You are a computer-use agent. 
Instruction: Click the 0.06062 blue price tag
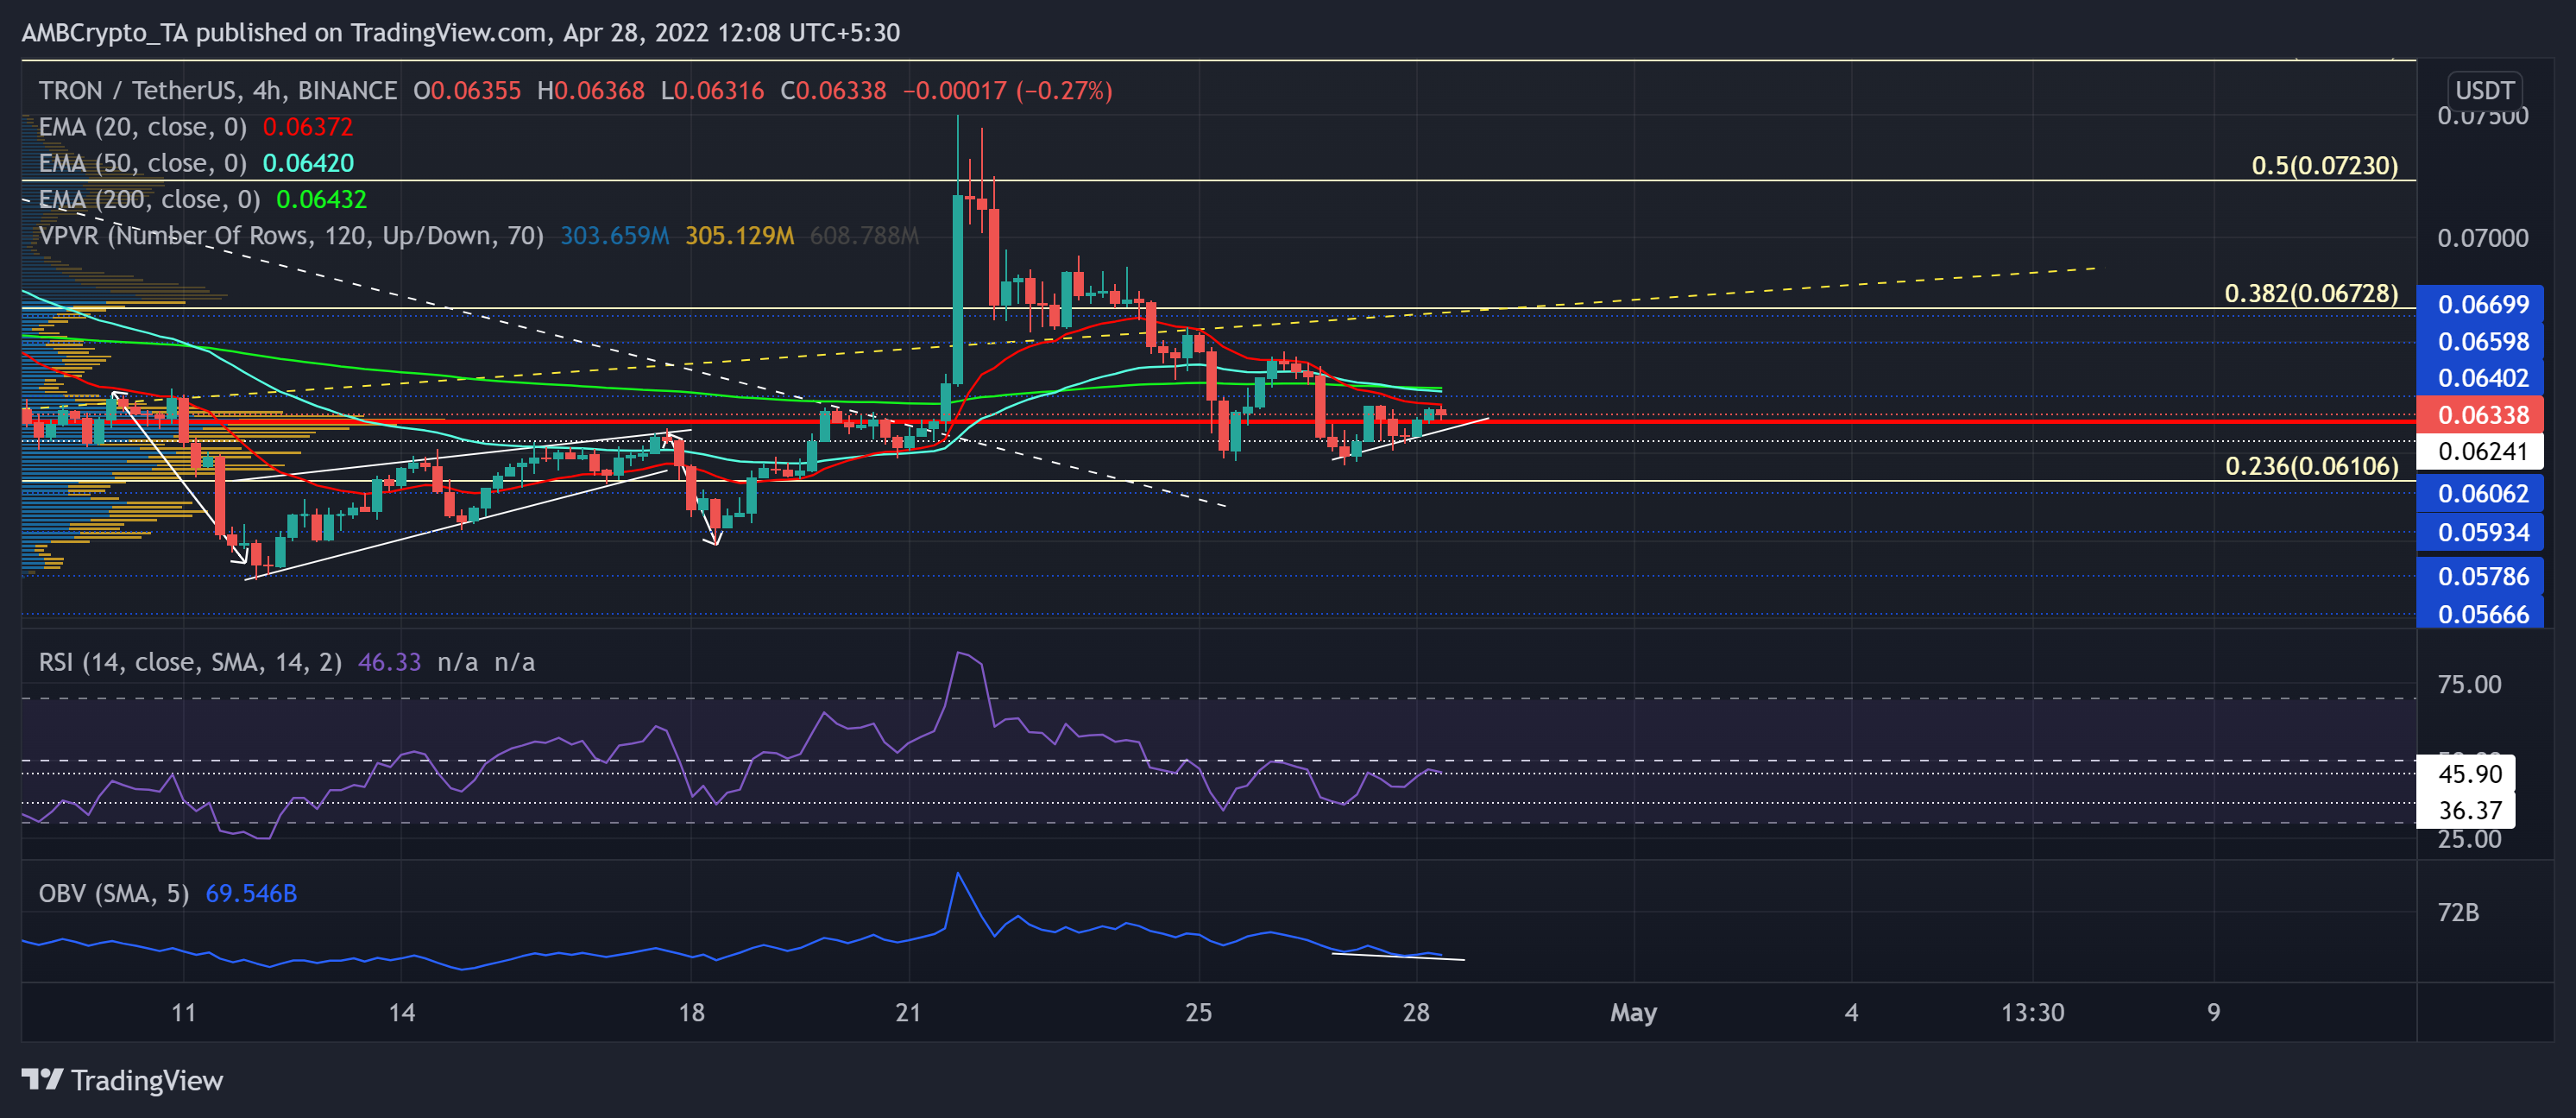2482,493
